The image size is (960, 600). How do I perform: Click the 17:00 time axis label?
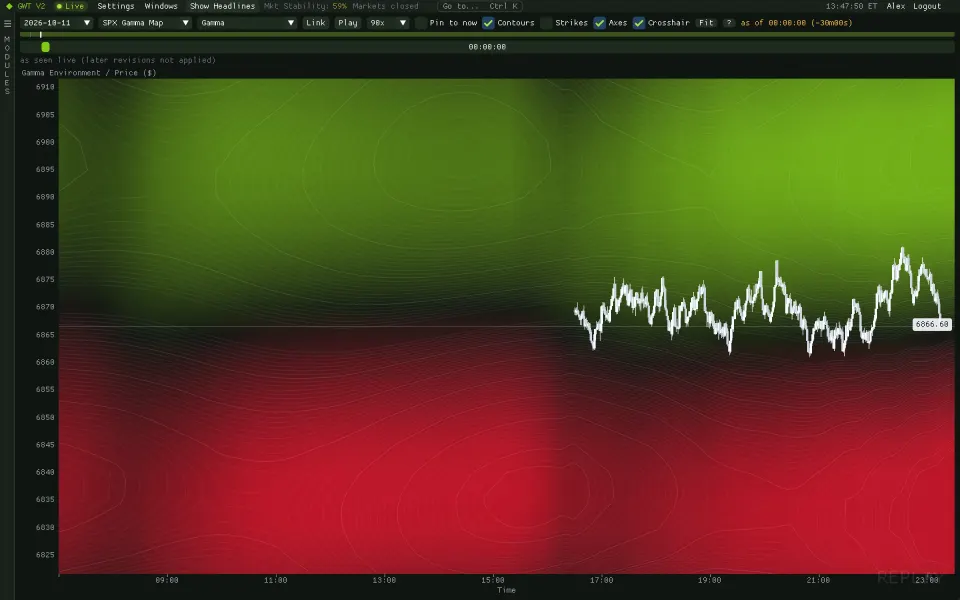click(x=601, y=580)
